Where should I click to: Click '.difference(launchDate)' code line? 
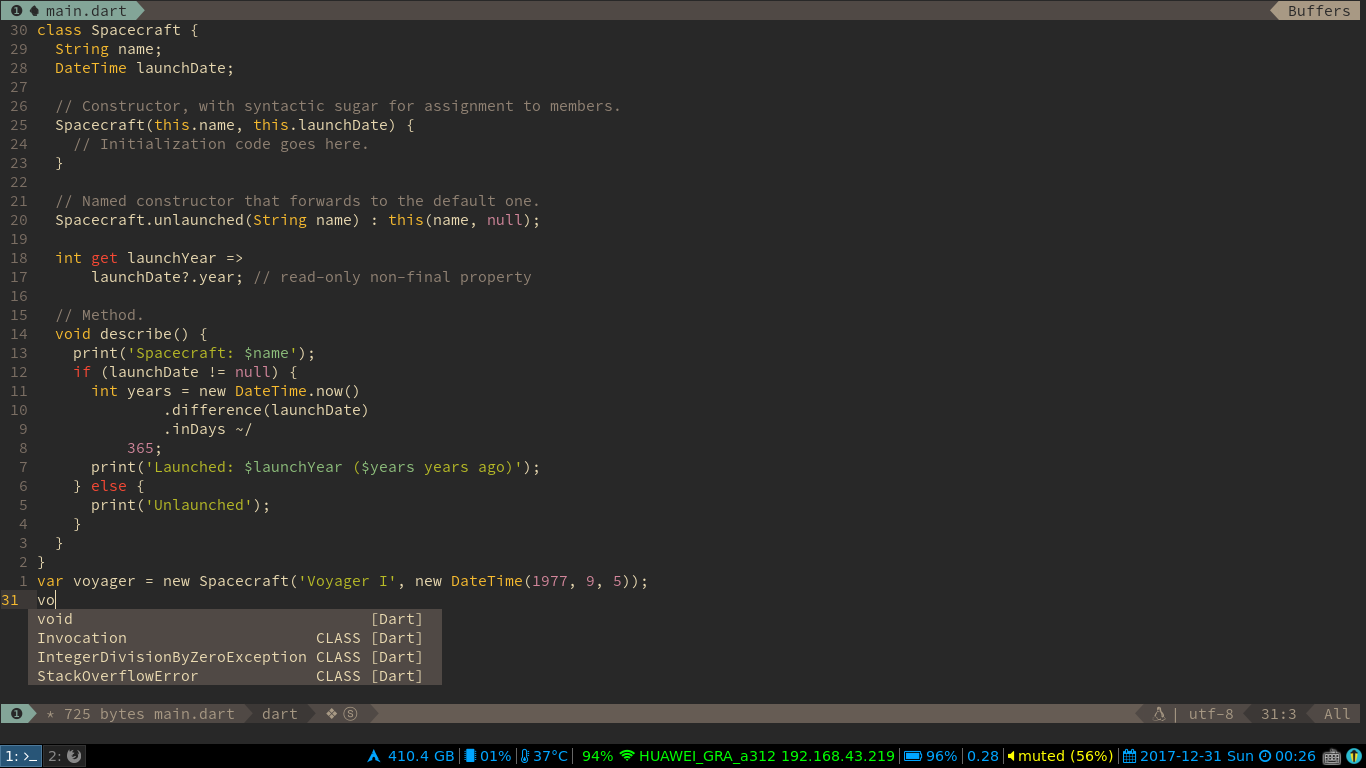click(266, 410)
